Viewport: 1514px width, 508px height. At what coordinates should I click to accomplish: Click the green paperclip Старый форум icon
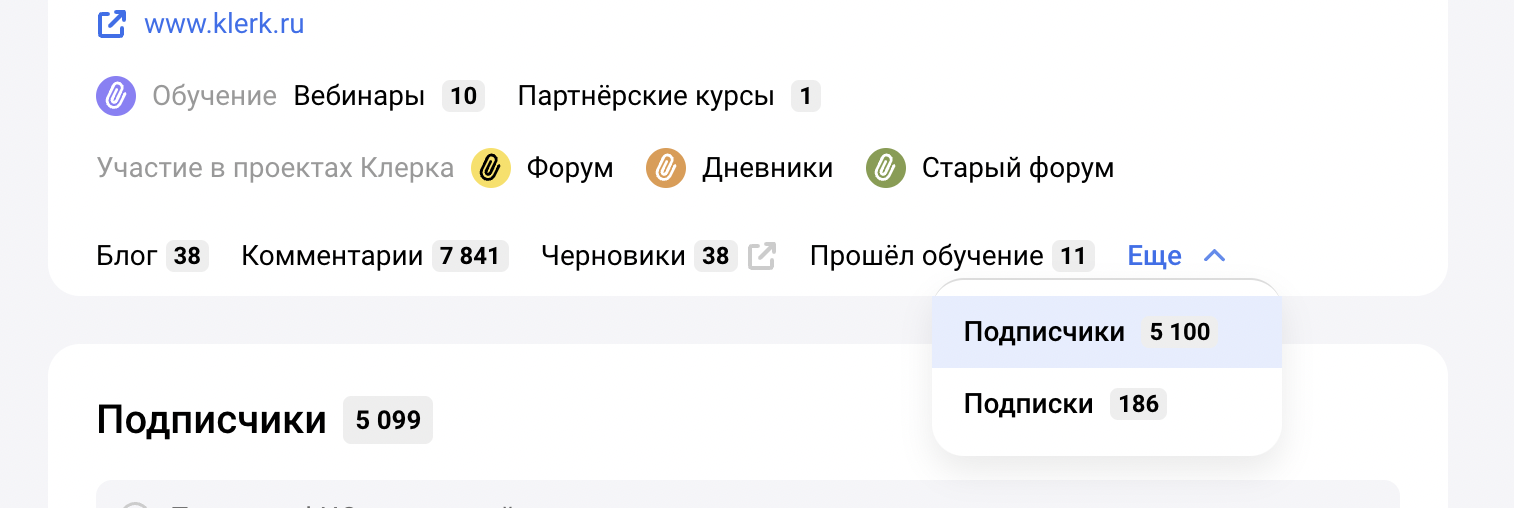(886, 168)
